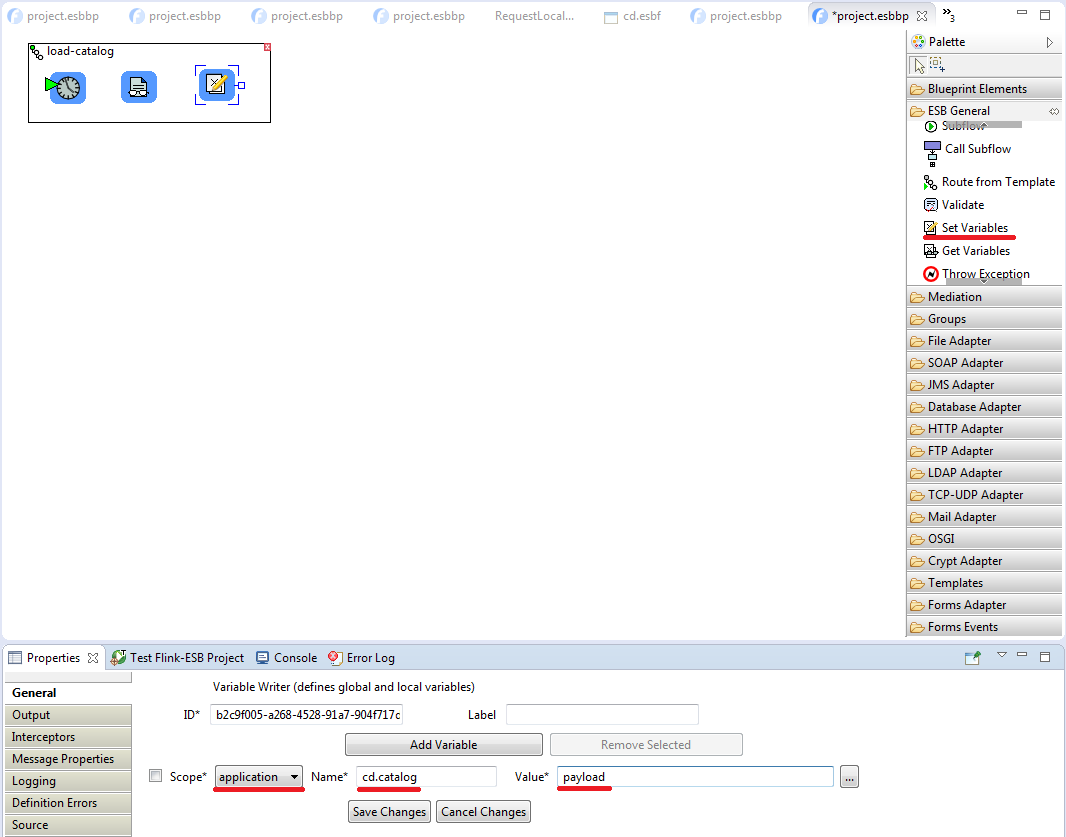The height and width of the screenshot is (837, 1066).
Task: Choose Get Variables in the palette
Action: pos(975,251)
